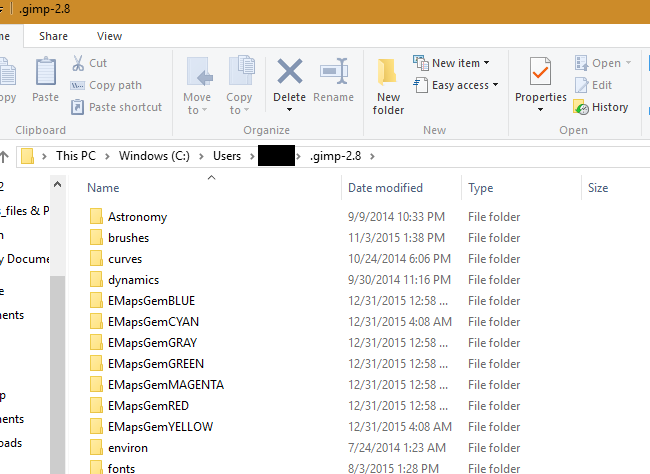Select the brushes folder icon
The image size is (650, 474).
pos(96,238)
